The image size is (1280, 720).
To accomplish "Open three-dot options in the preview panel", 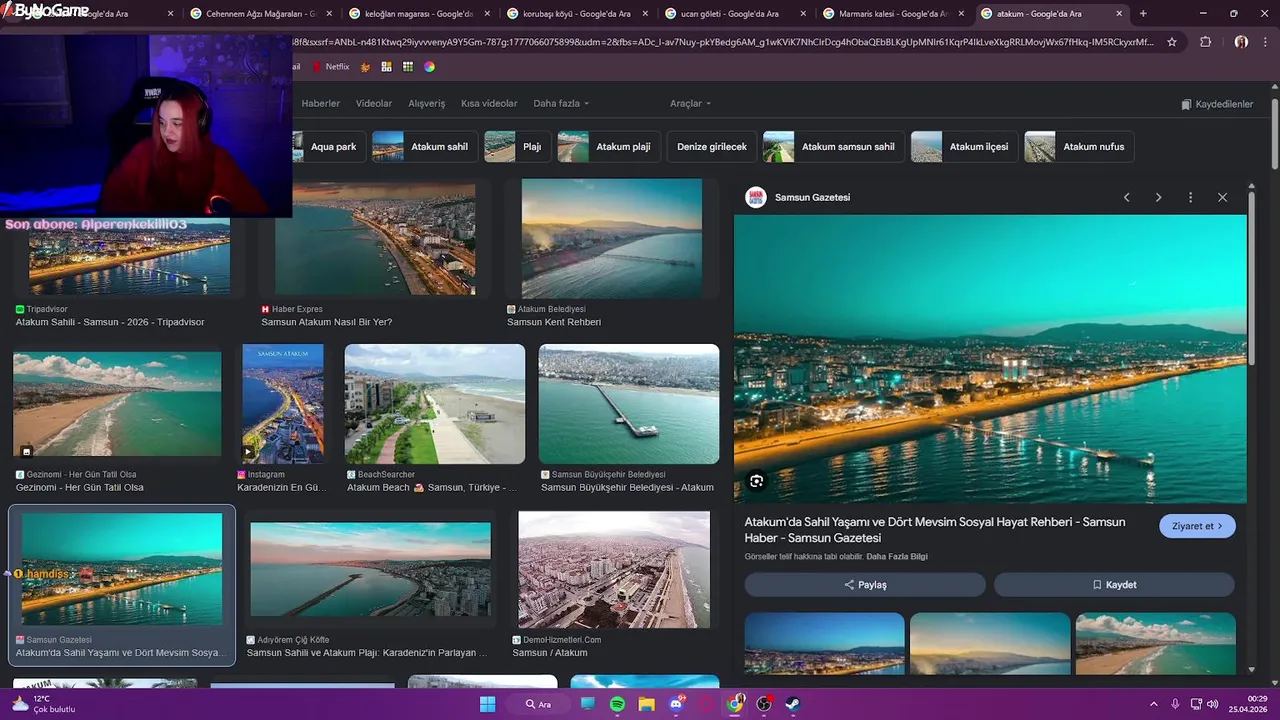I will pyautogui.click(x=1190, y=198).
